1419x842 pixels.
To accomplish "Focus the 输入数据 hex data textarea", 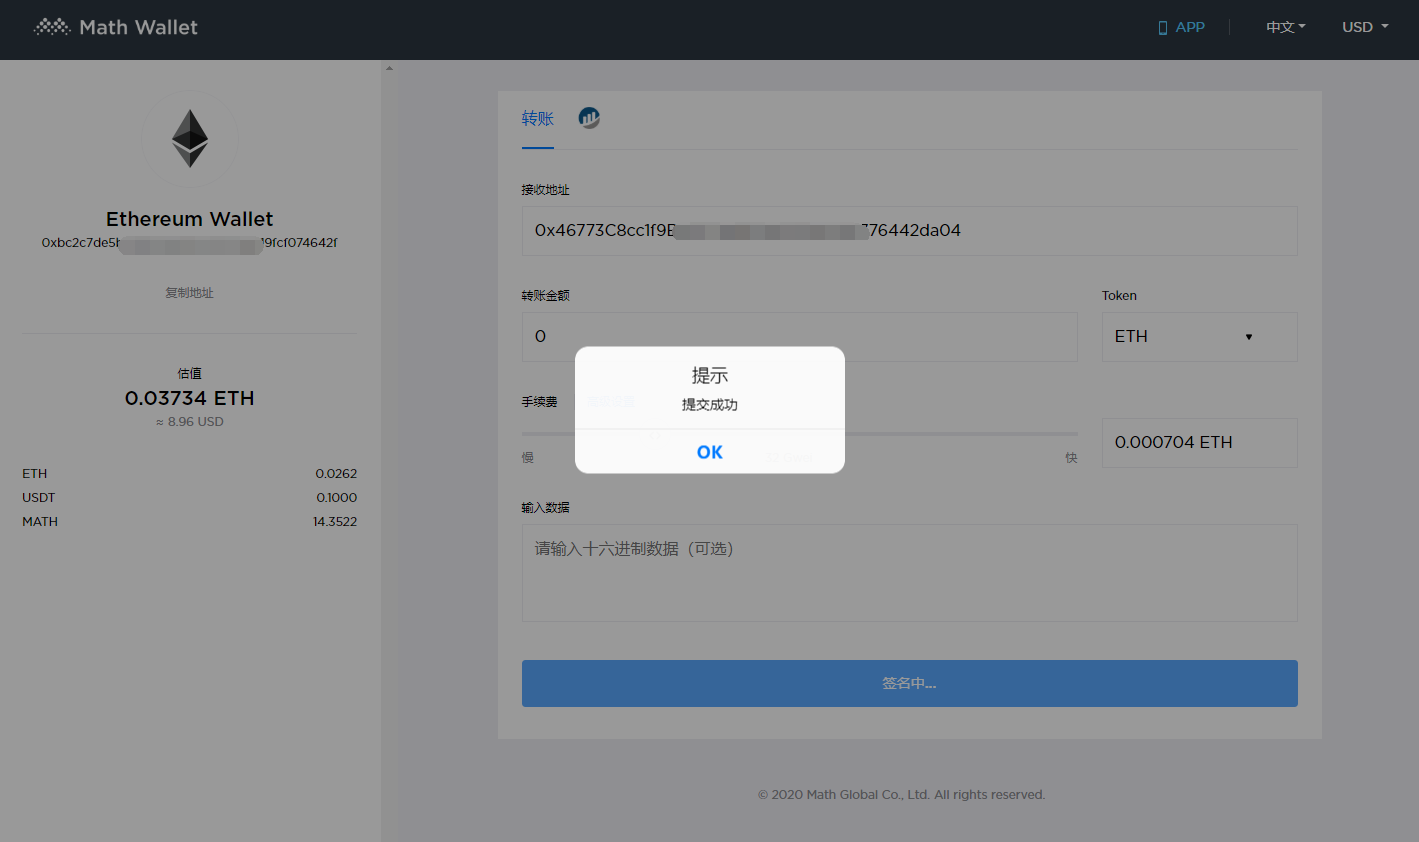I will coord(909,573).
